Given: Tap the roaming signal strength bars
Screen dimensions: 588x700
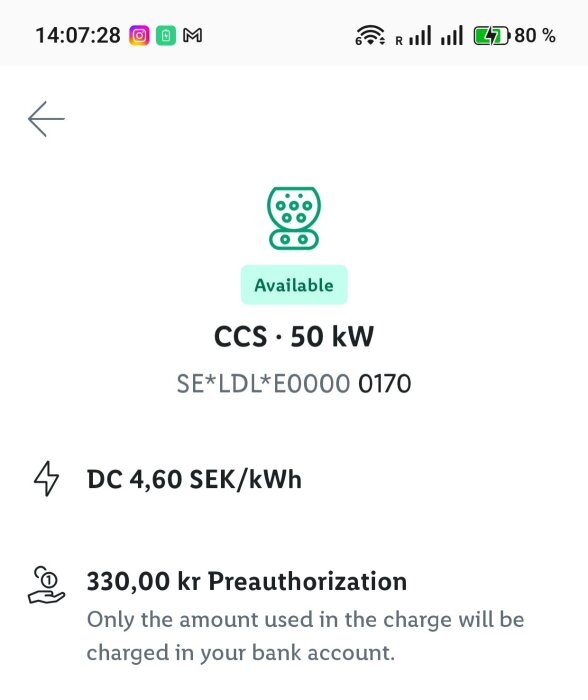Looking at the screenshot, I should [x=413, y=35].
